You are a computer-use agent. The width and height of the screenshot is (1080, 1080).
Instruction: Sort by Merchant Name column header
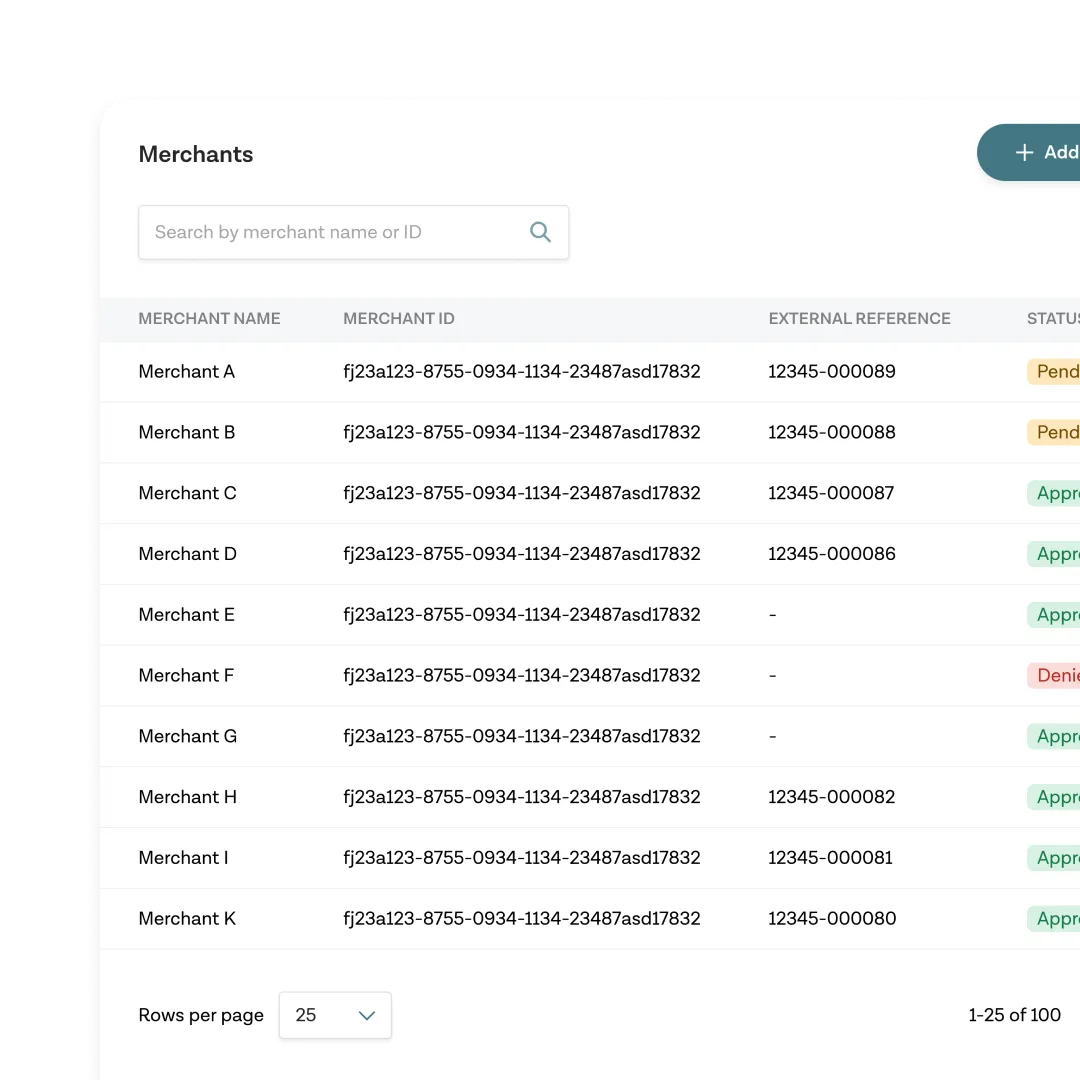tap(209, 319)
